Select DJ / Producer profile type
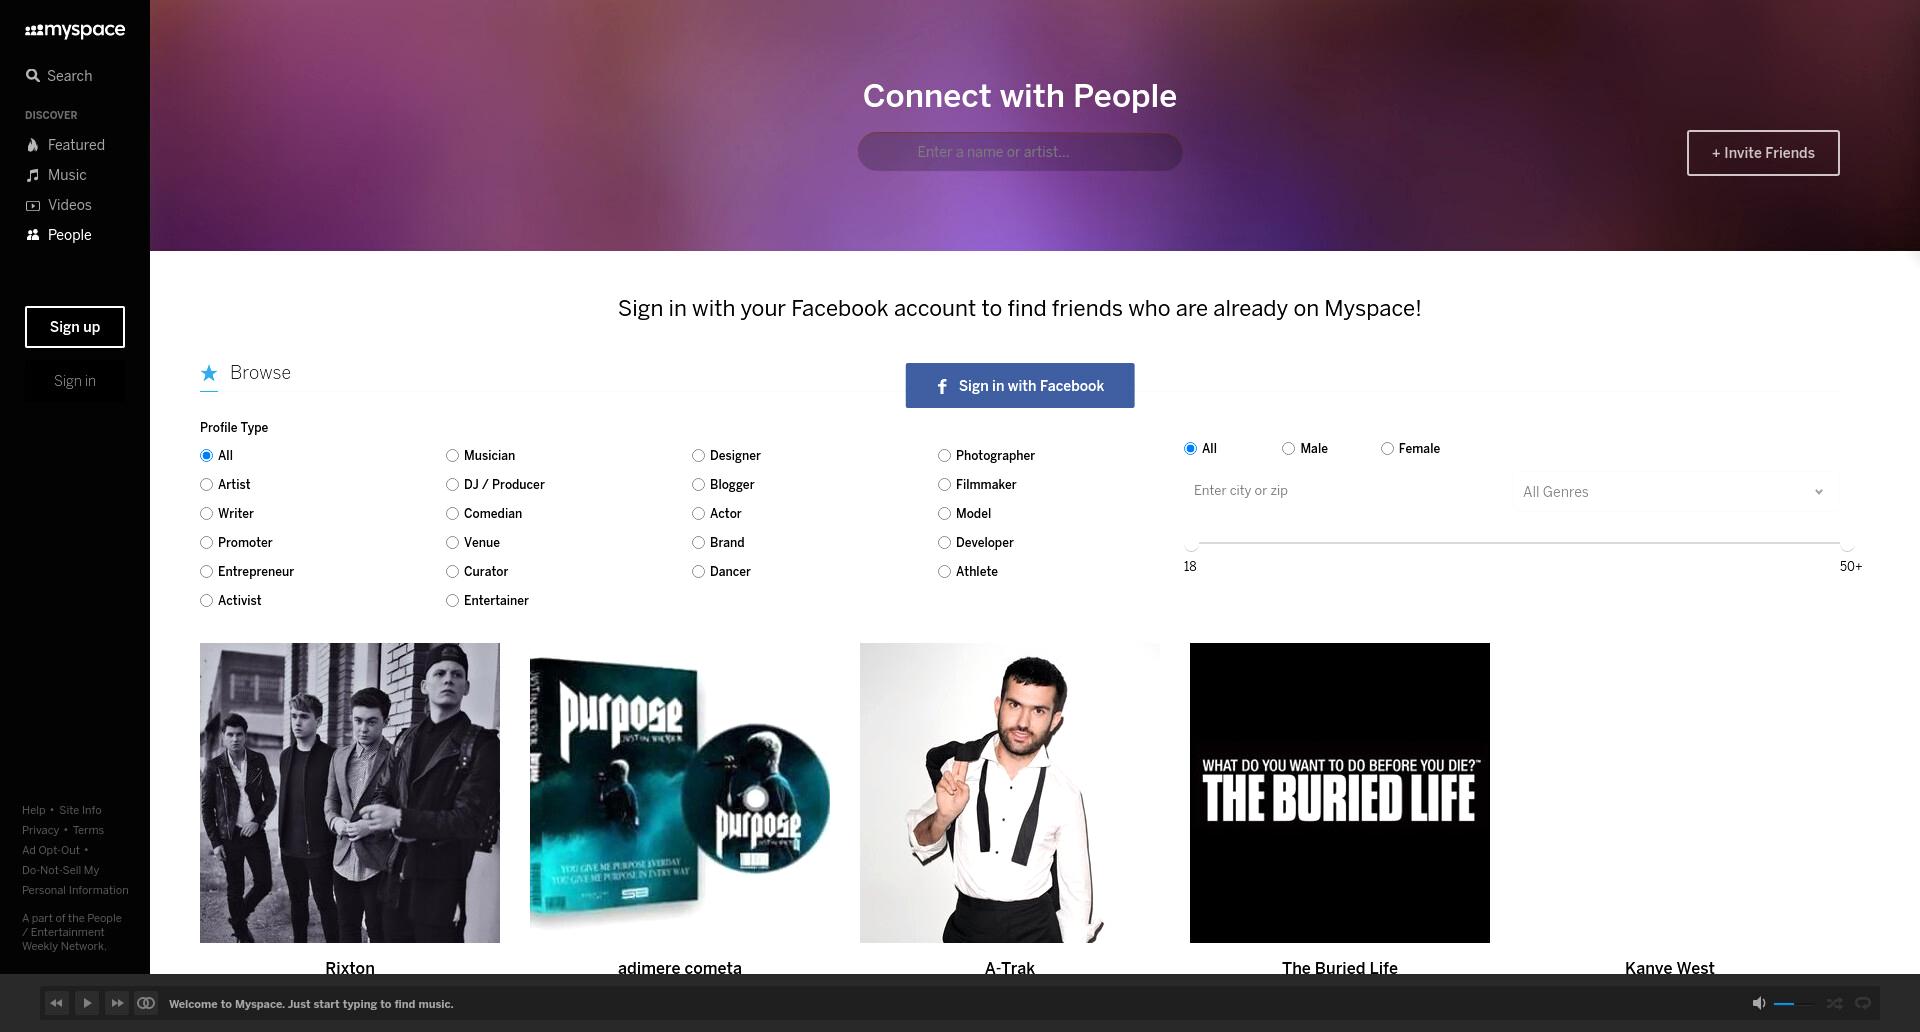 (453, 485)
